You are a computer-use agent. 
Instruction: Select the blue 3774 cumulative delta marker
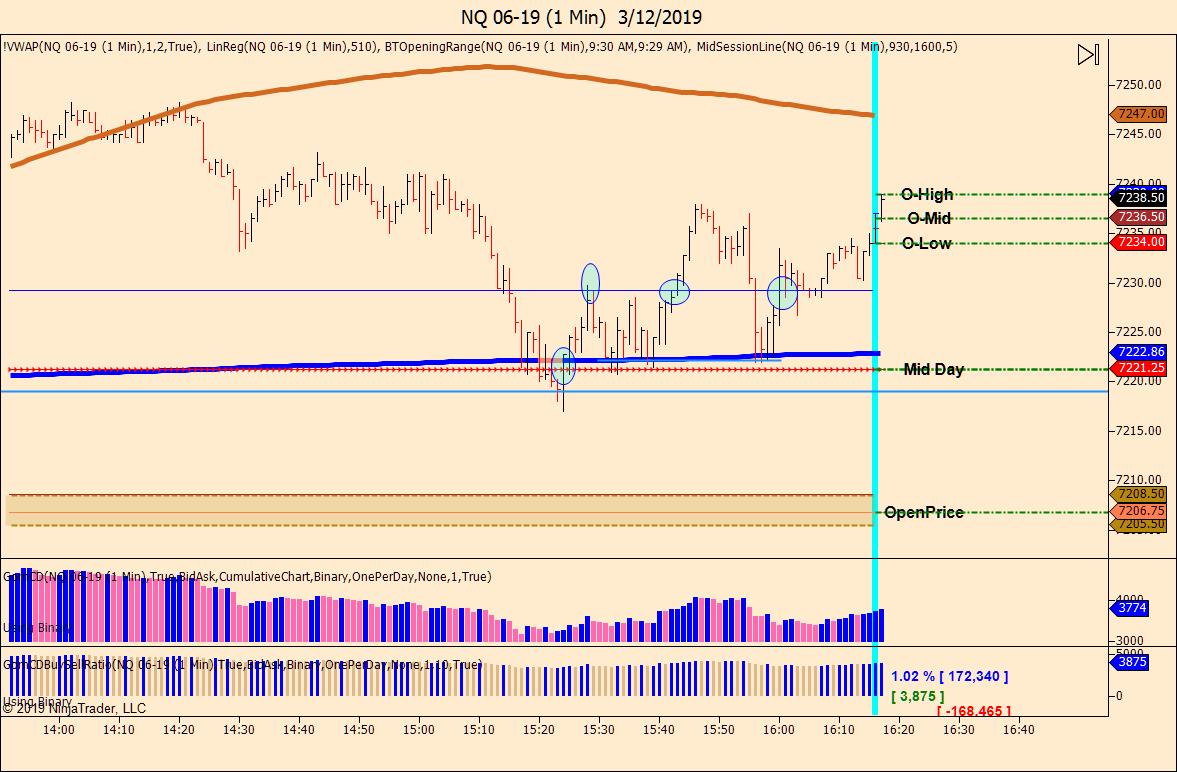coord(1129,608)
